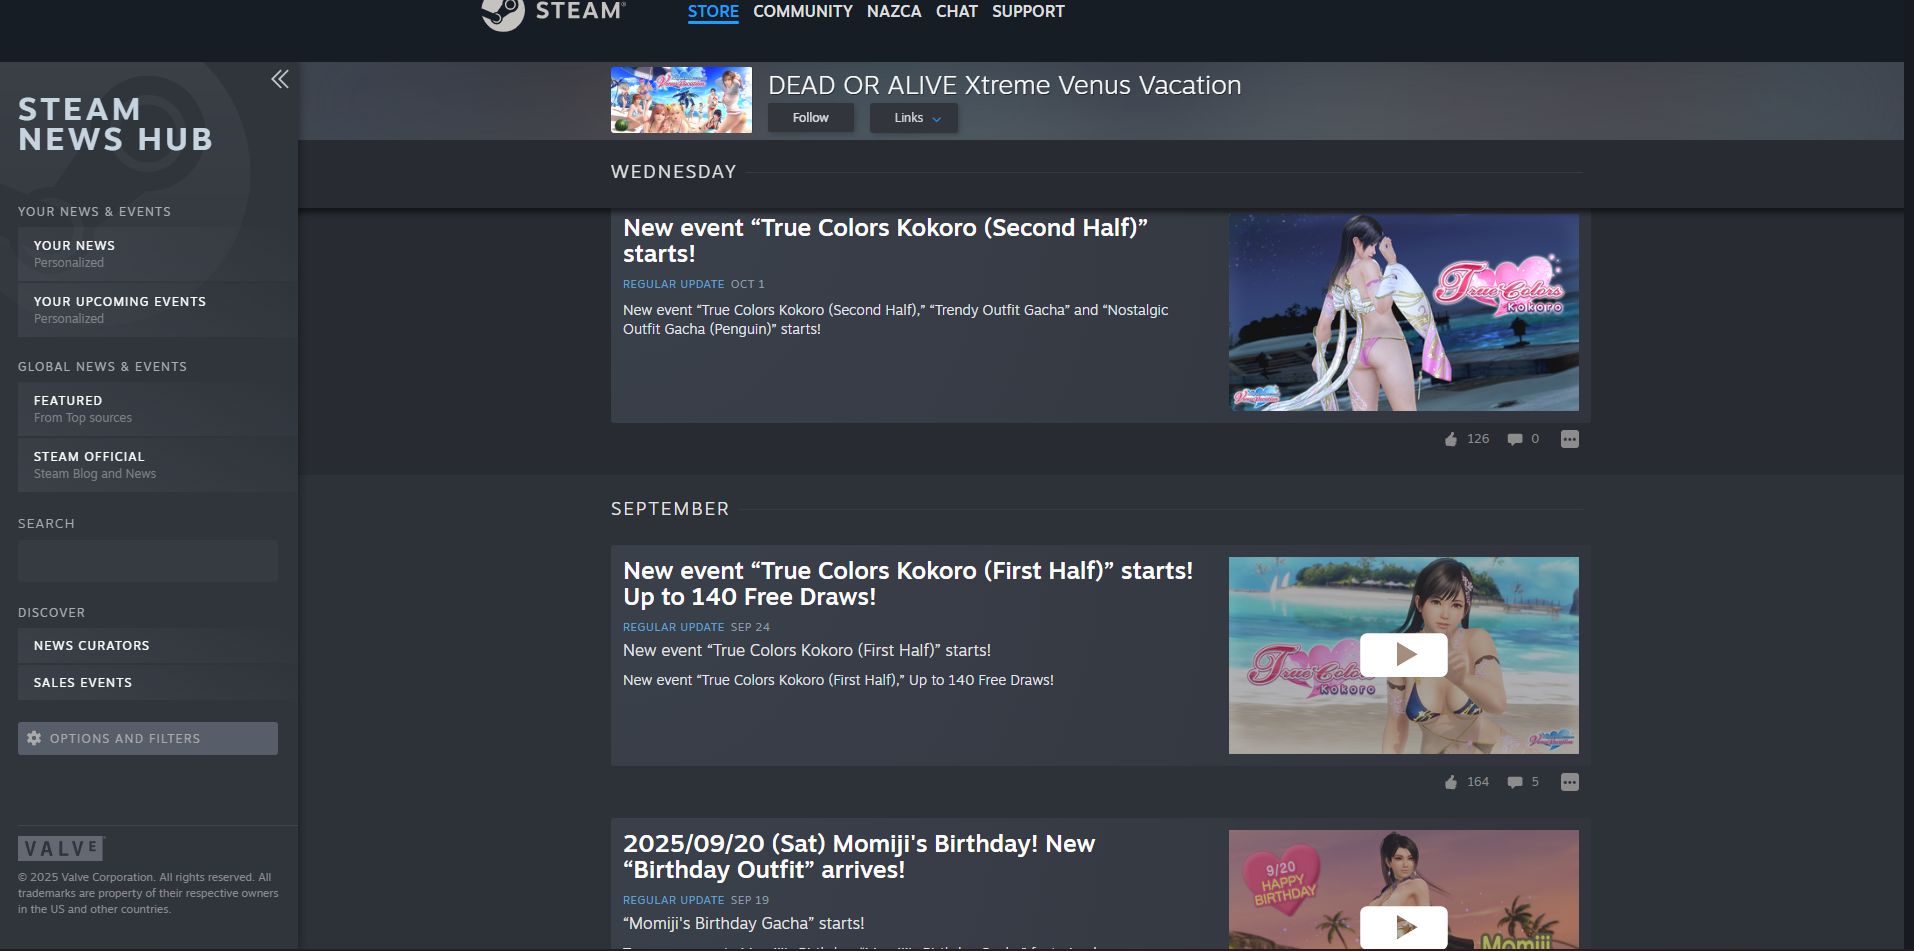Open the SUPPORT page
This screenshot has height=951, width=1914.
click(x=1028, y=12)
